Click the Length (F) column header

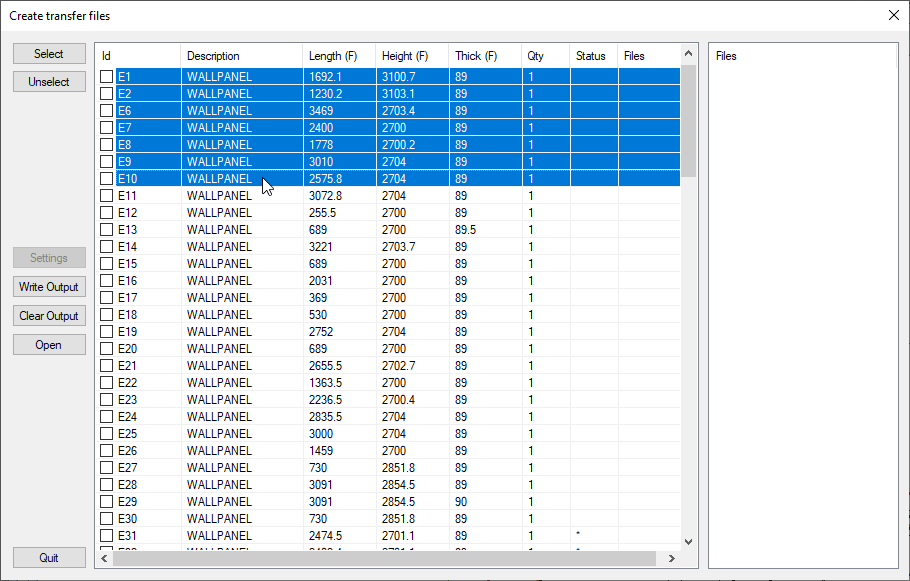pos(338,56)
